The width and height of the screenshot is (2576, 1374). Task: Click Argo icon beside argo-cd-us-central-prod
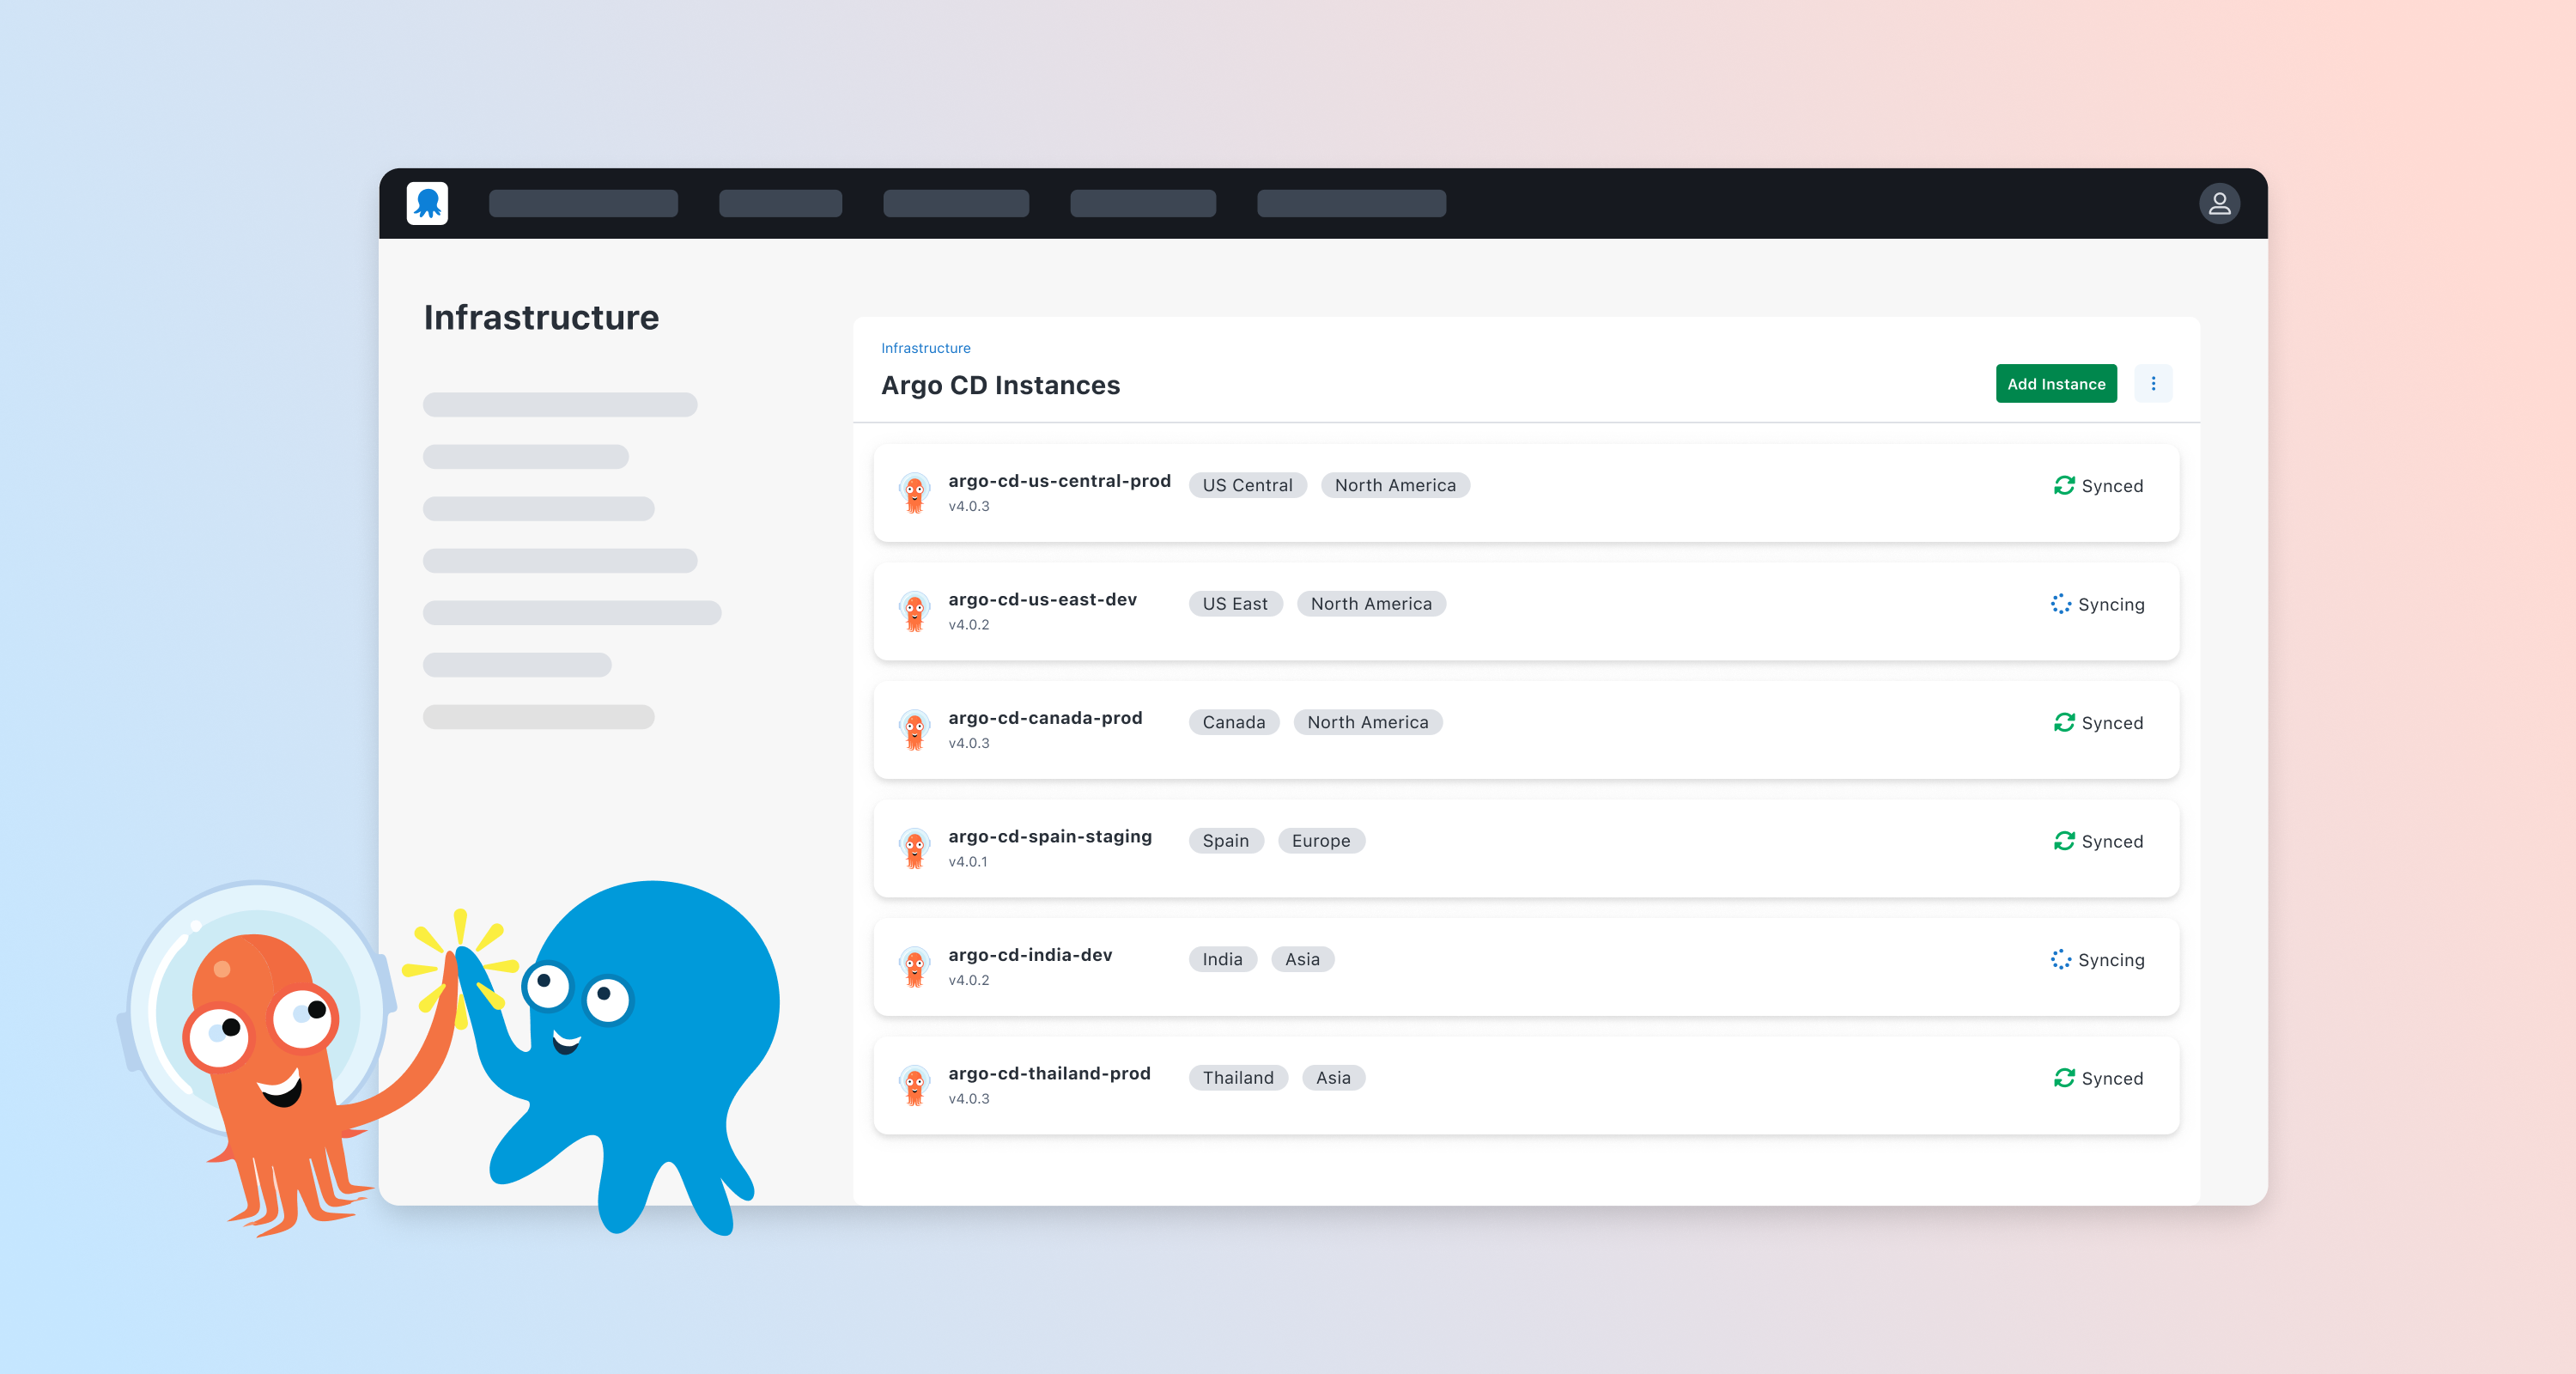point(914,493)
